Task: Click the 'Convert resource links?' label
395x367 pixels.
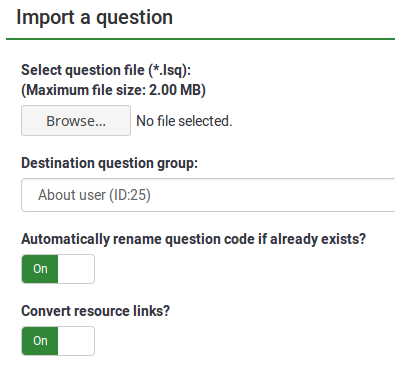Action: click(x=95, y=311)
